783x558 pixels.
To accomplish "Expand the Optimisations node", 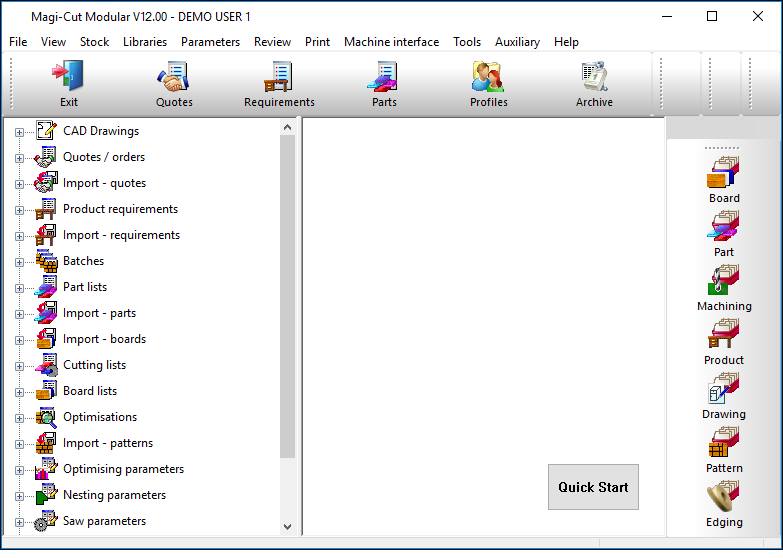I will tap(19, 418).
